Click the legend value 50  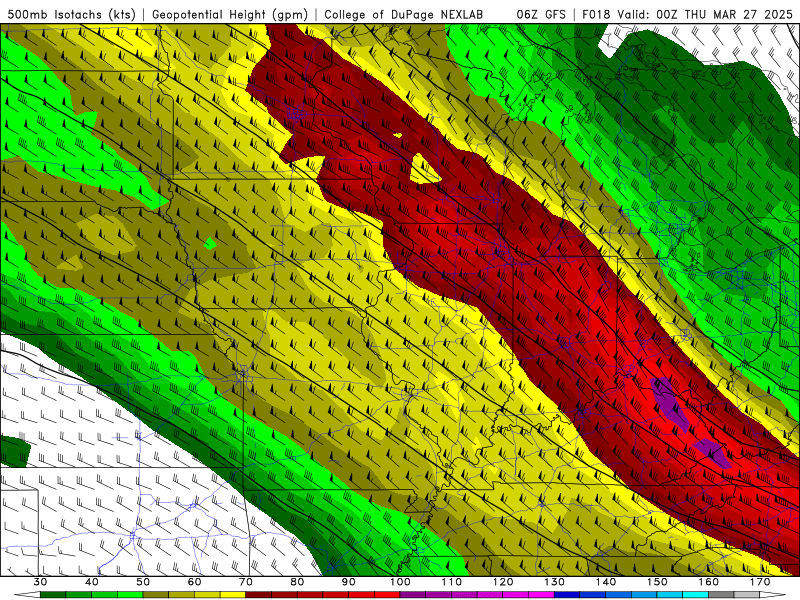[x=143, y=582]
